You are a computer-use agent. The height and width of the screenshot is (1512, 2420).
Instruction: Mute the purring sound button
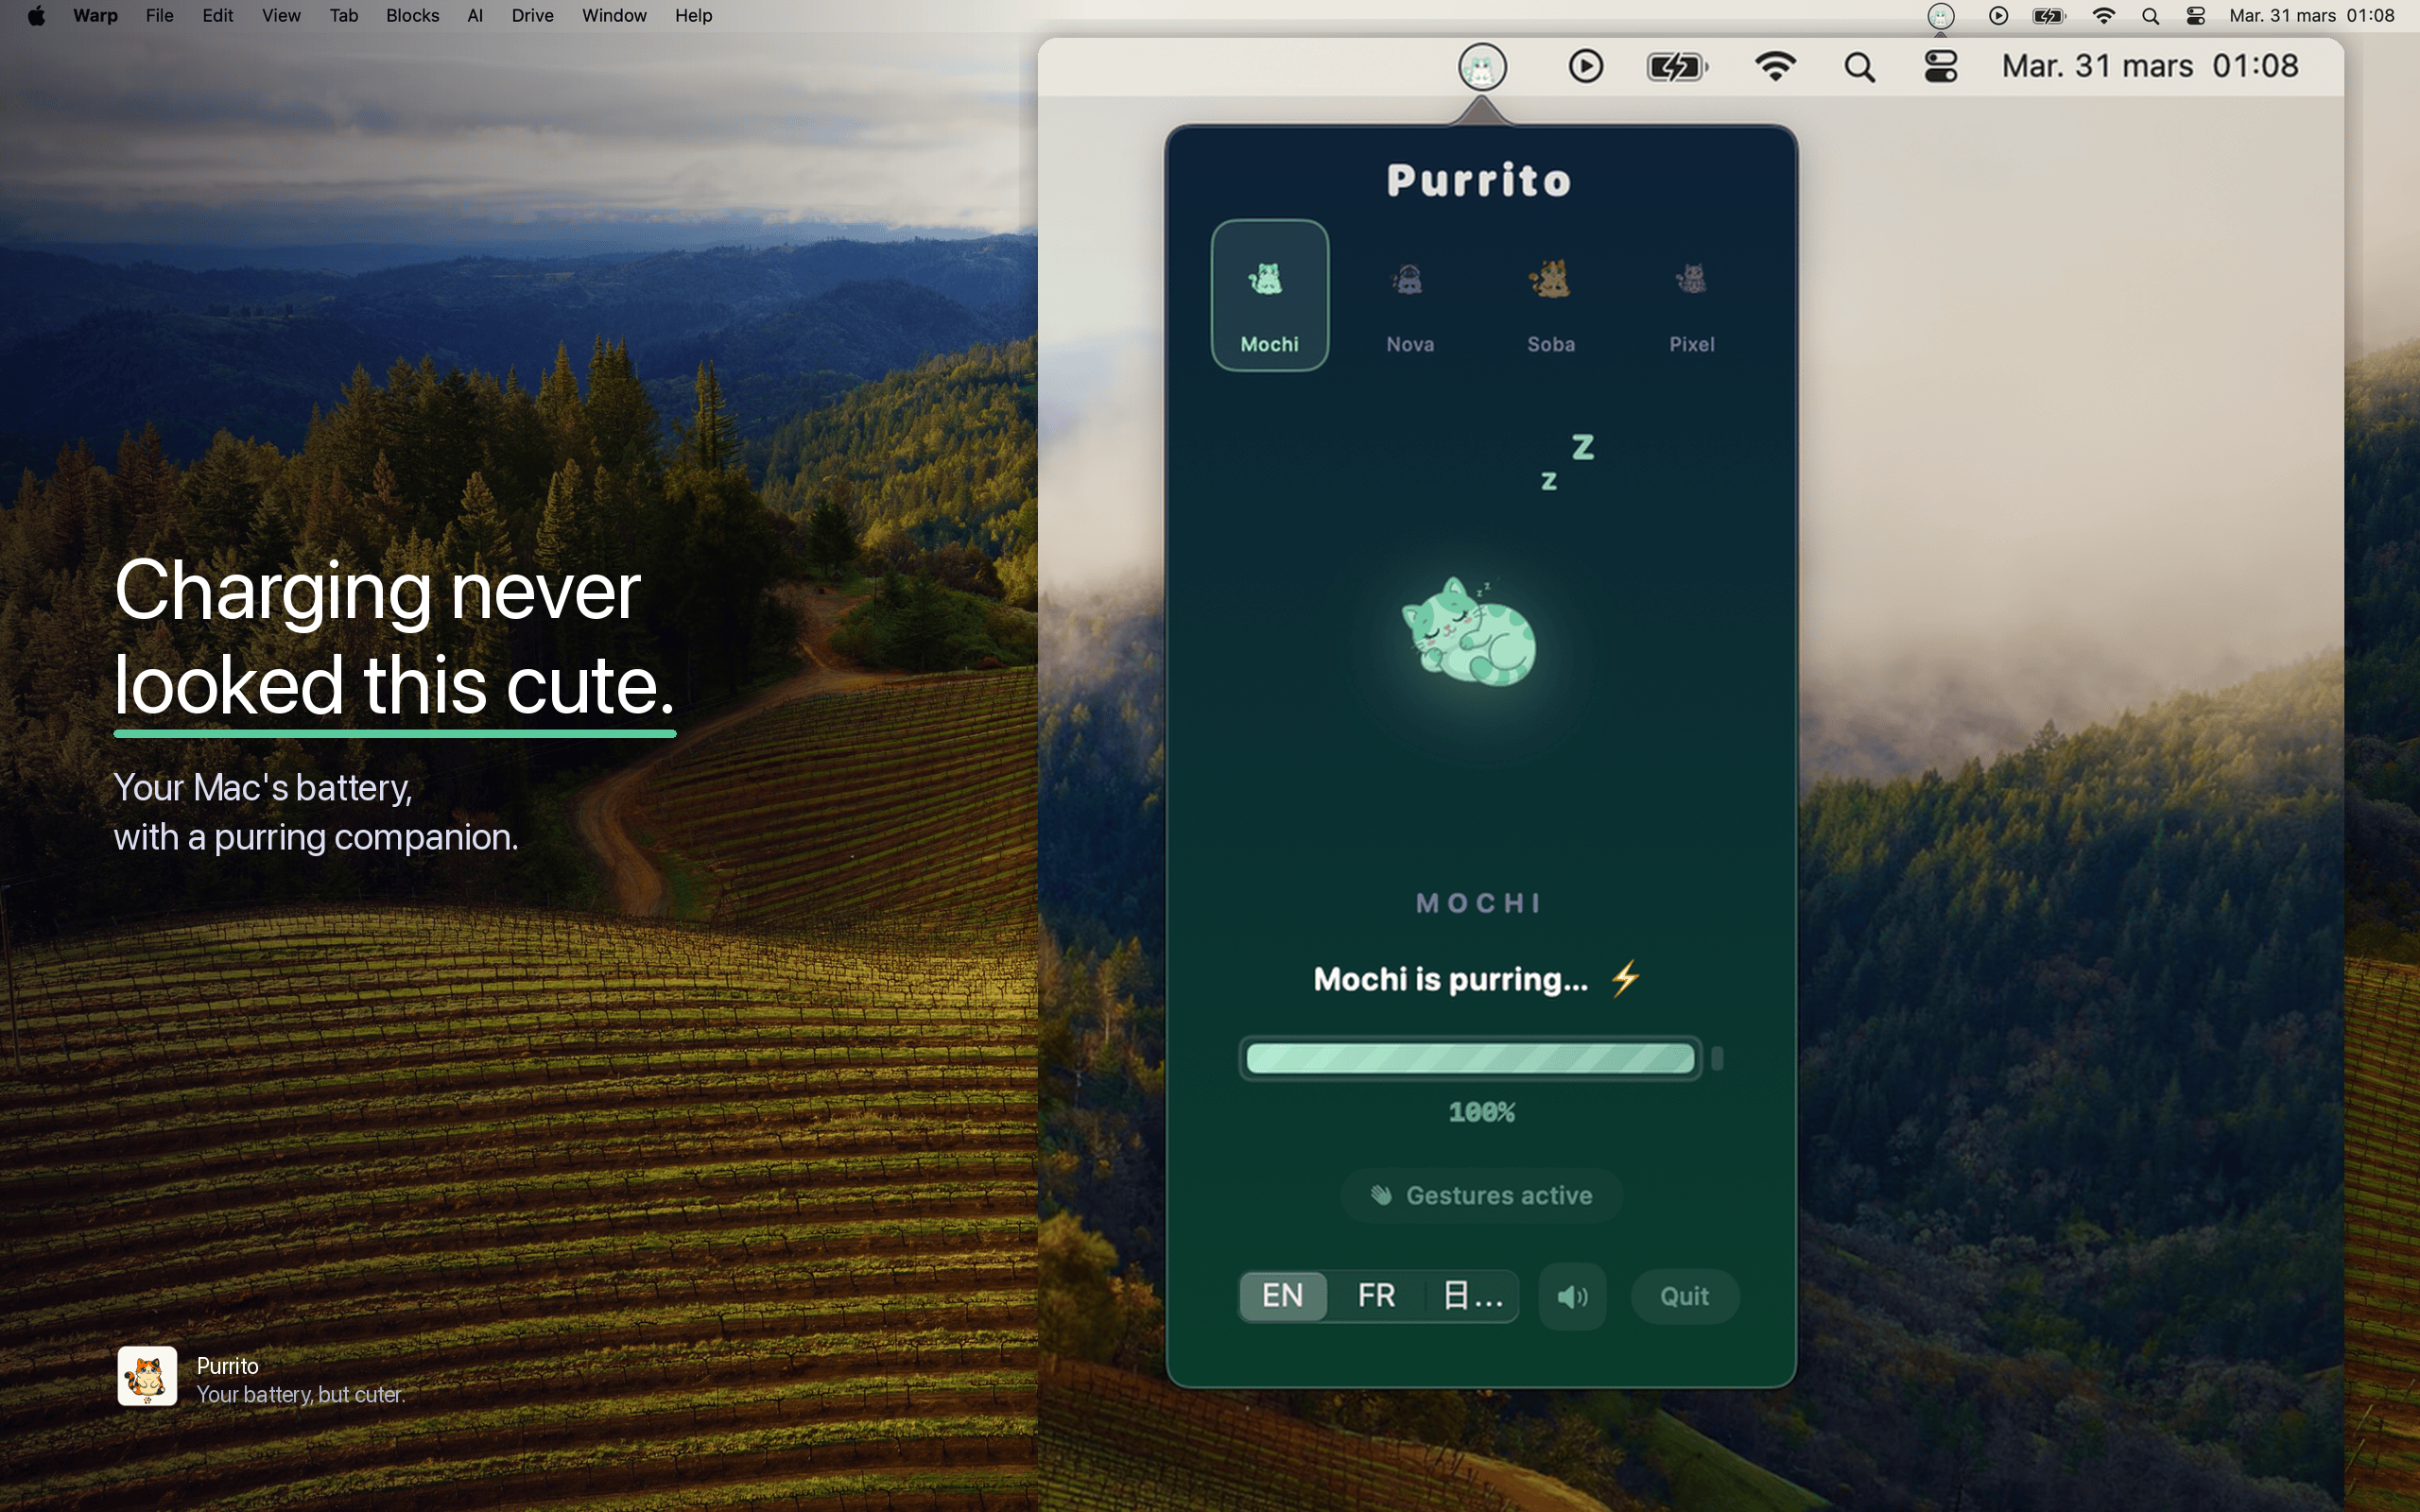click(x=1572, y=1296)
